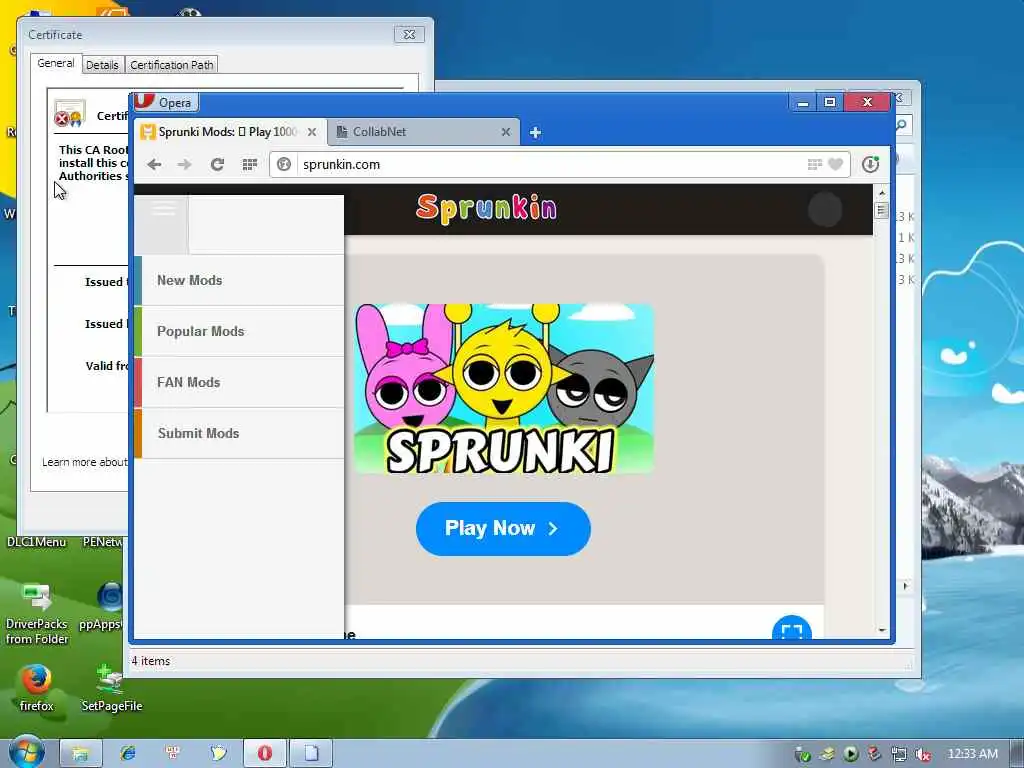
Task: Switch to the Sprunki Mods tab
Action: [230, 132]
